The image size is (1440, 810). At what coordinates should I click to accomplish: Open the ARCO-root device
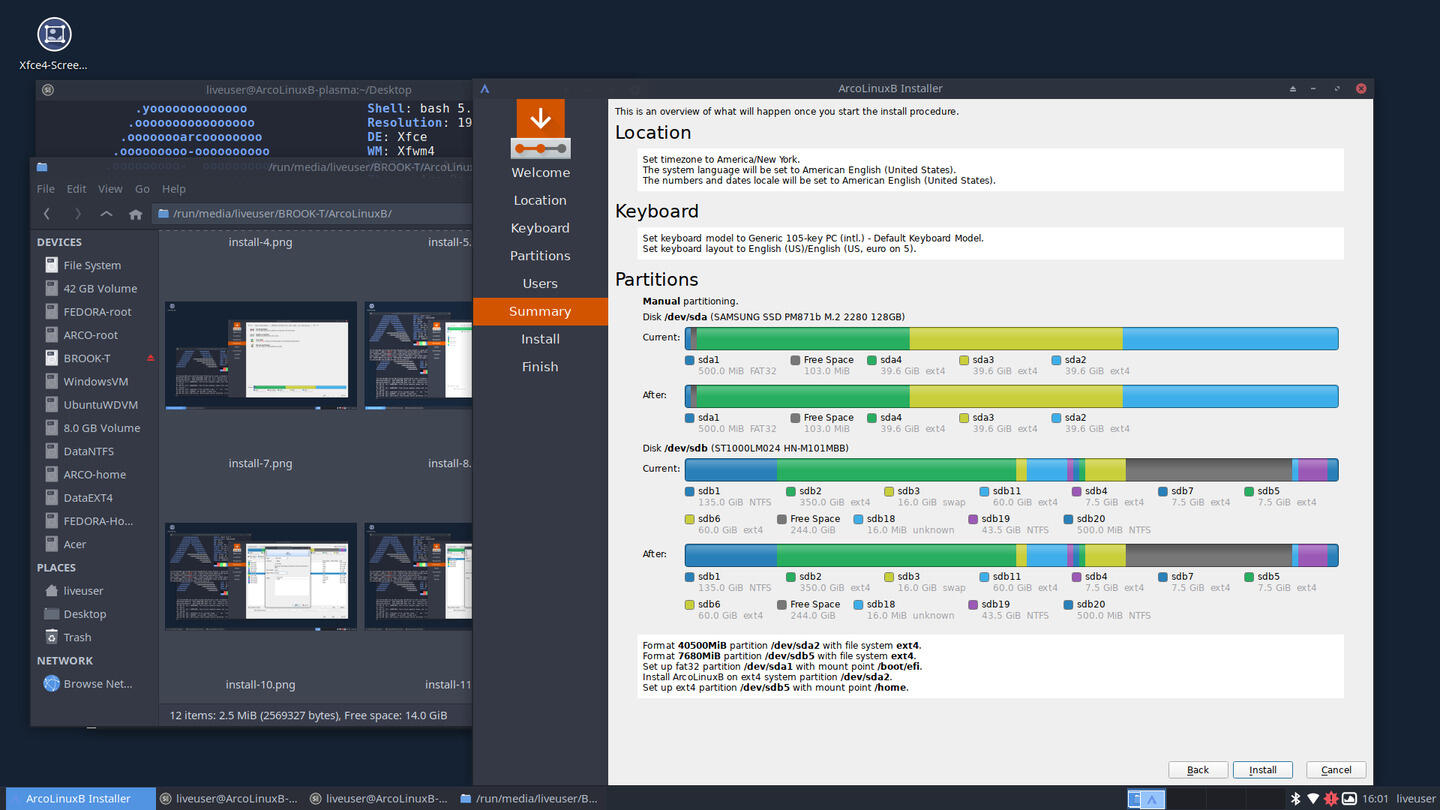click(92, 335)
